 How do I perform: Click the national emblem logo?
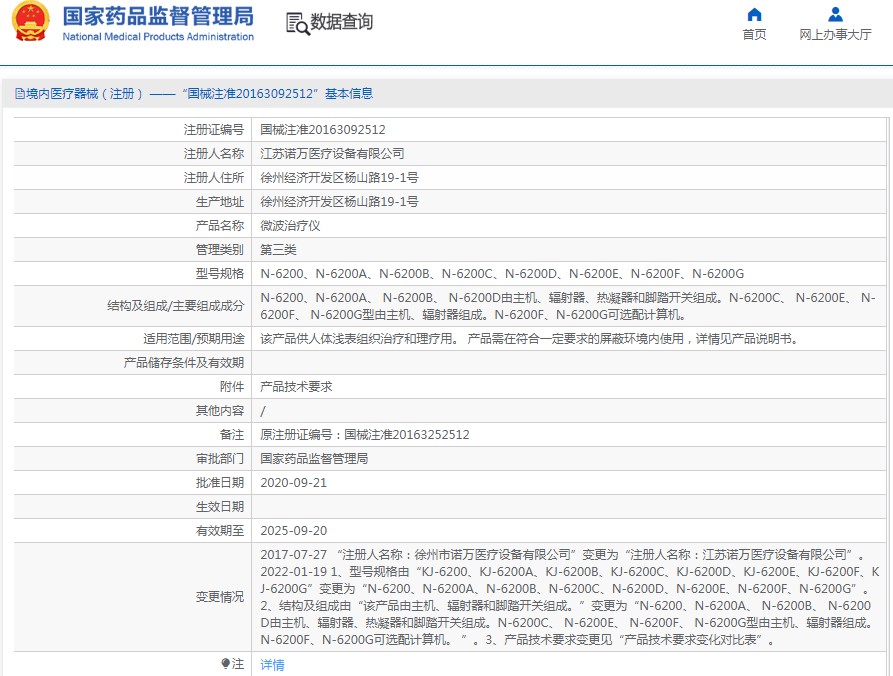31,22
